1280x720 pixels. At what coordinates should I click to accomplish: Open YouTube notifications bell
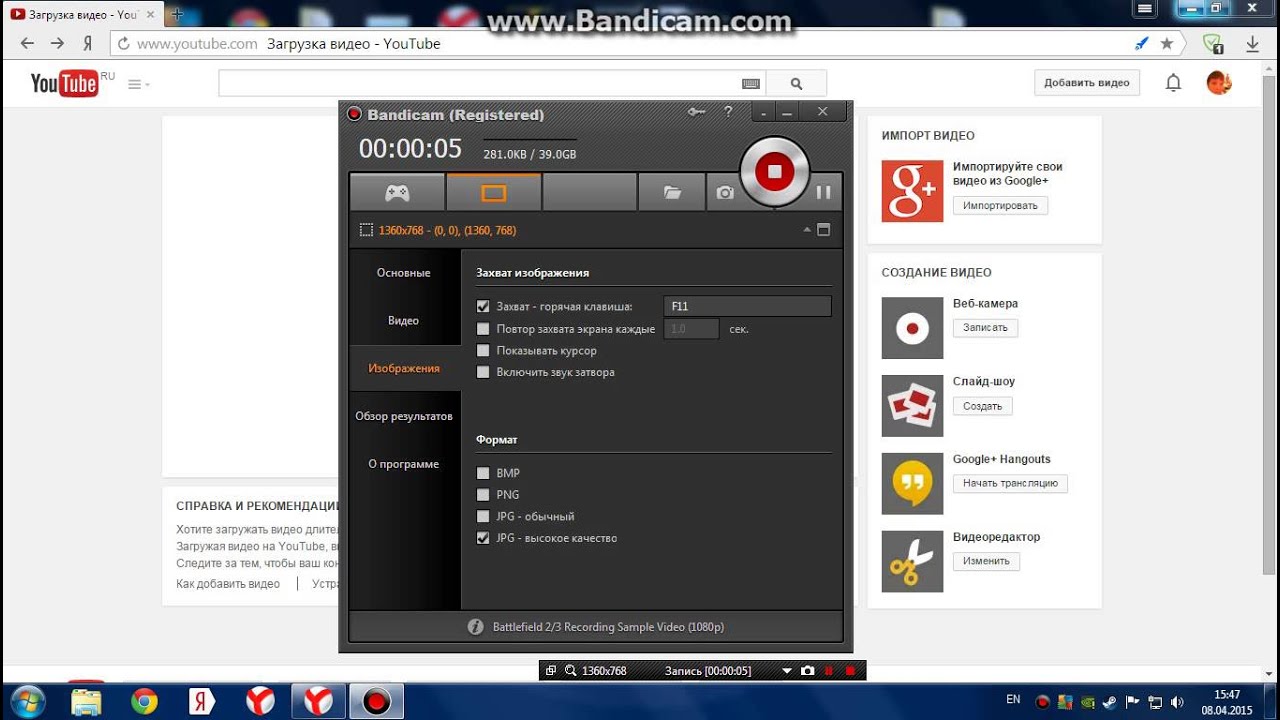point(1174,83)
